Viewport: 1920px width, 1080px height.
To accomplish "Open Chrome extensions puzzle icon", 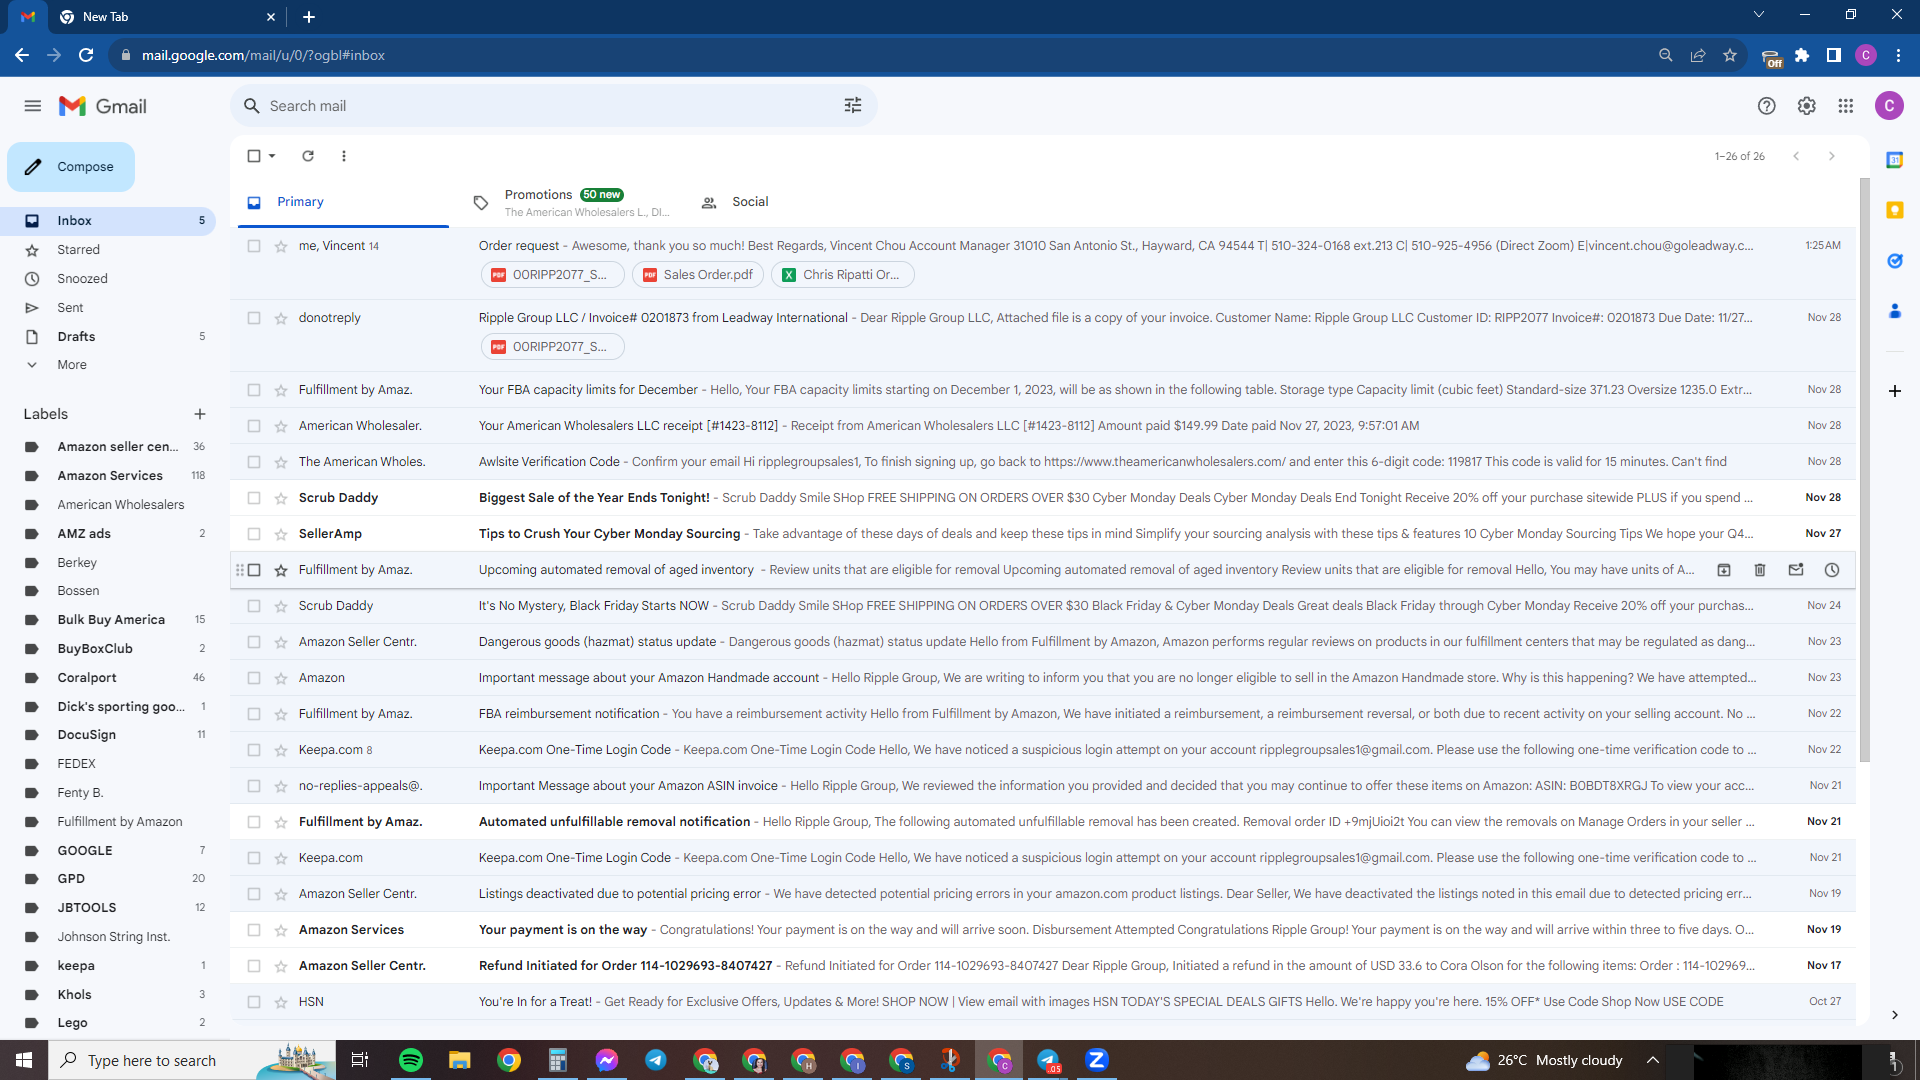I will (x=1802, y=55).
